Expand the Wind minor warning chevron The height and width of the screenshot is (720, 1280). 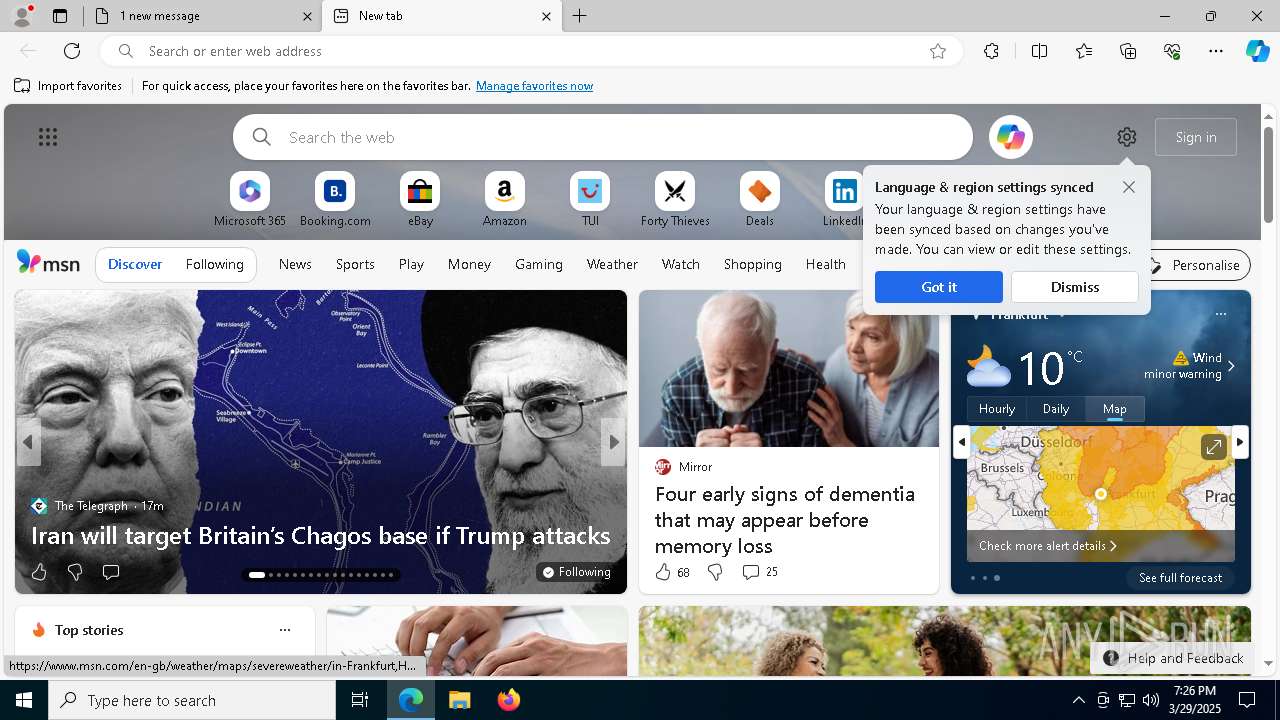point(1231,366)
